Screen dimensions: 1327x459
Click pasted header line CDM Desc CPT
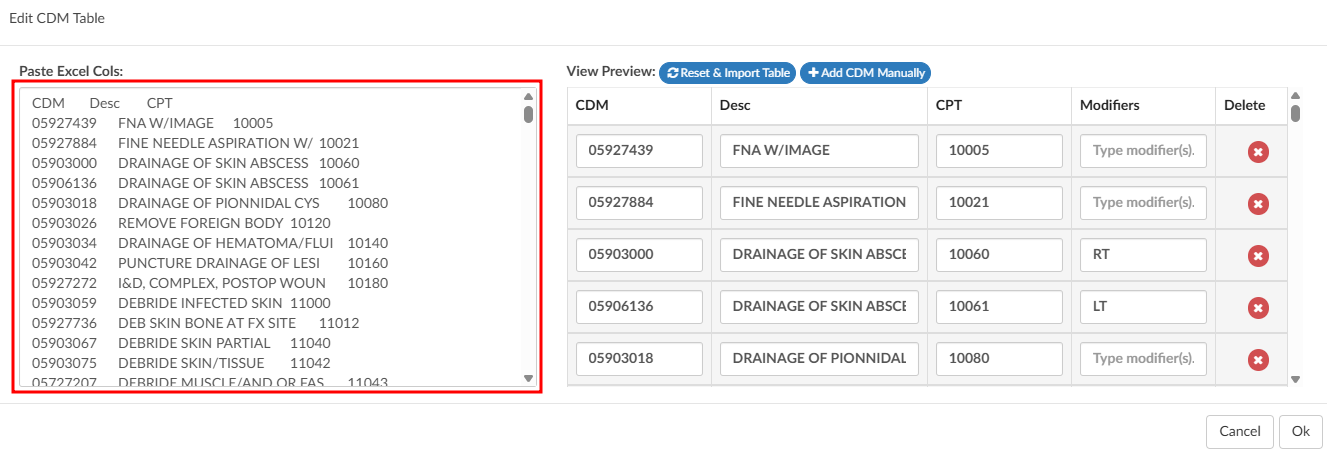[102, 103]
